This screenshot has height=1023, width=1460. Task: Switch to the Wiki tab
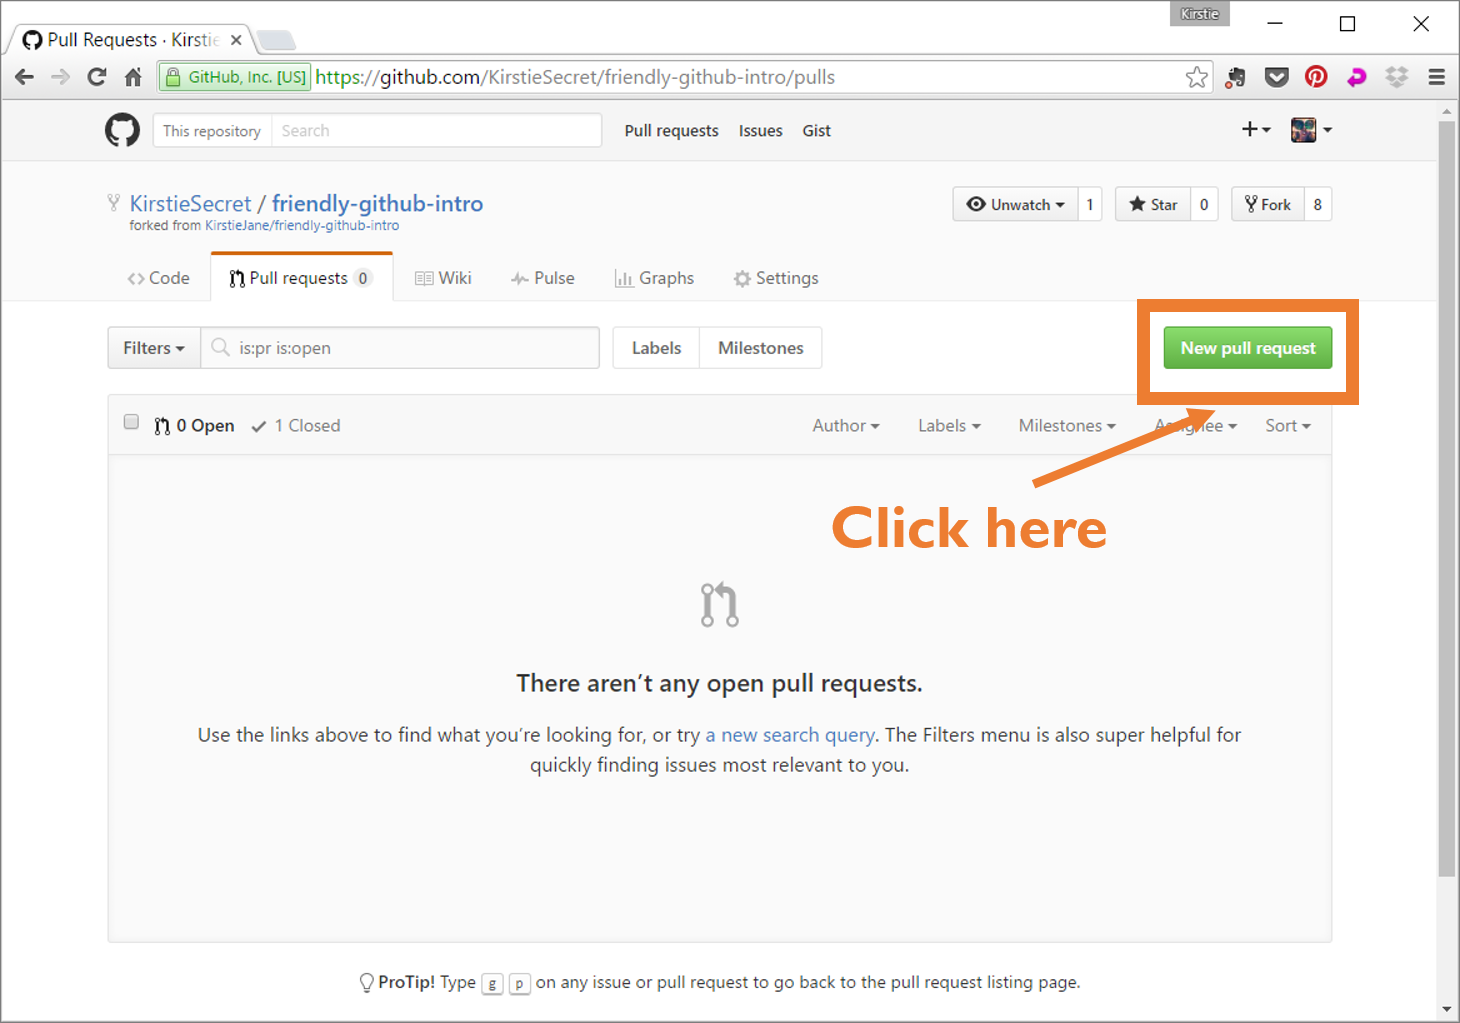click(x=443, y=278)
